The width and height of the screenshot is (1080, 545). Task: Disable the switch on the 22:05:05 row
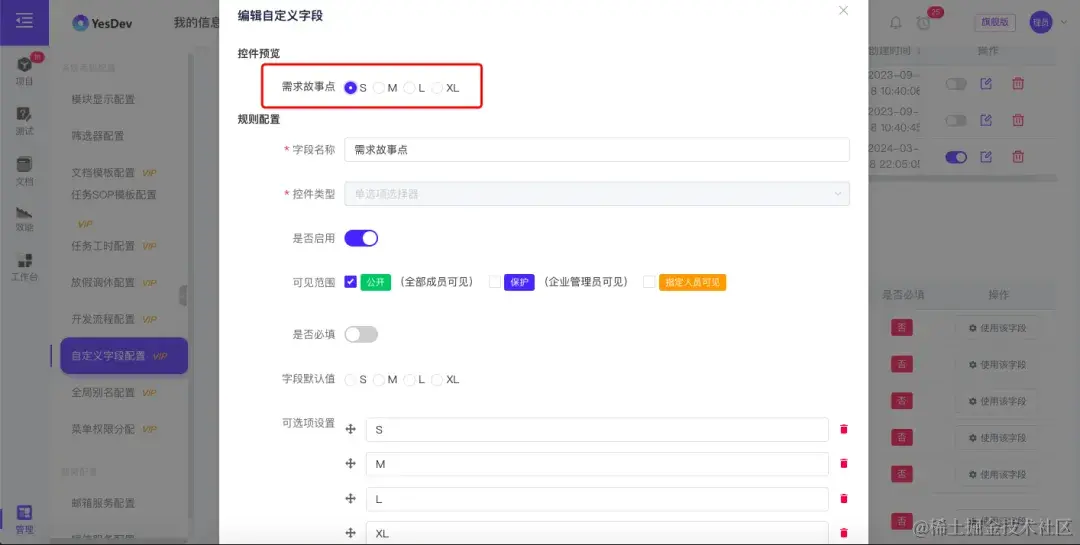tap(956, 157)
